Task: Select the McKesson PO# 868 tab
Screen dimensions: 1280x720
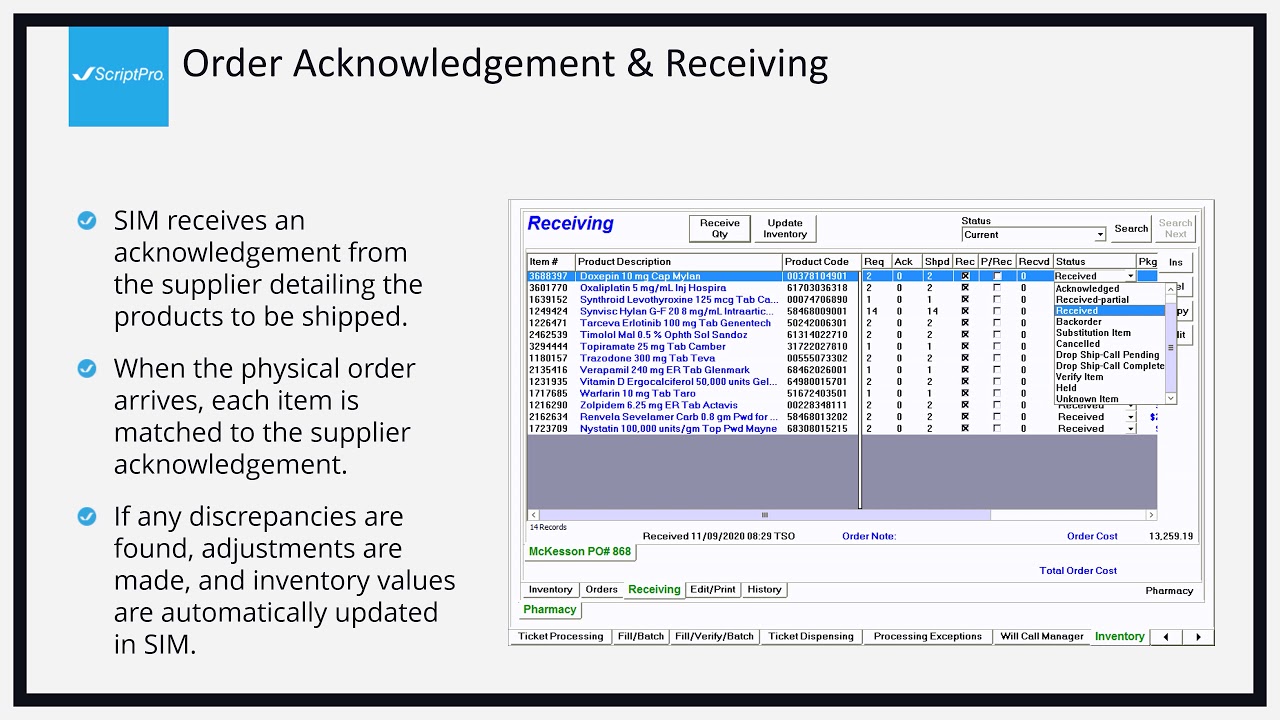Action: [x=580, y=552]
